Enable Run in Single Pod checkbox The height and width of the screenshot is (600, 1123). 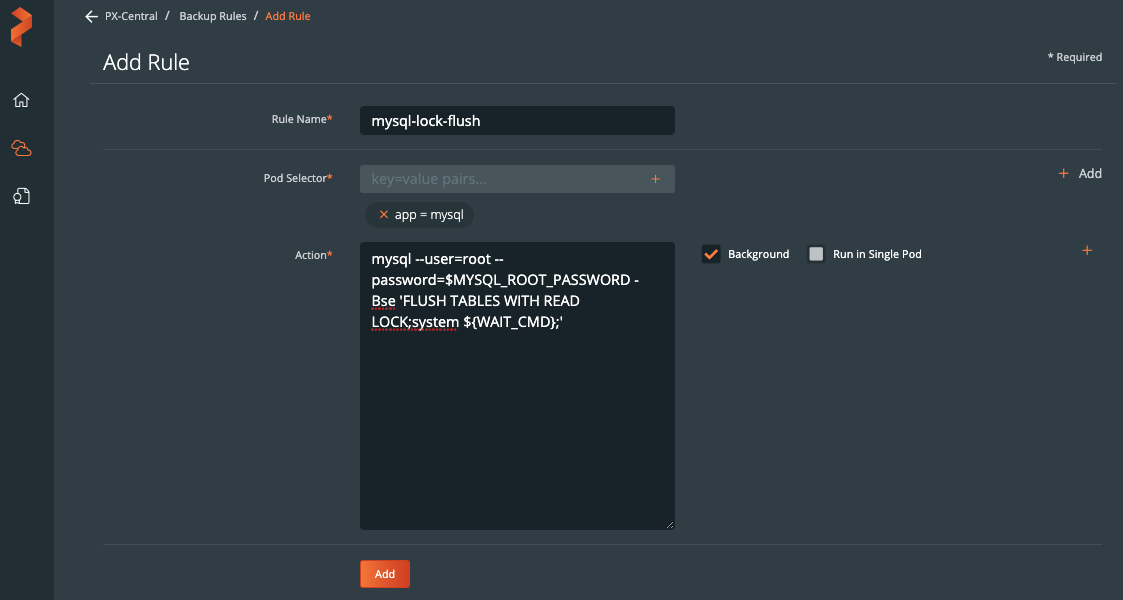pos(816,254)
